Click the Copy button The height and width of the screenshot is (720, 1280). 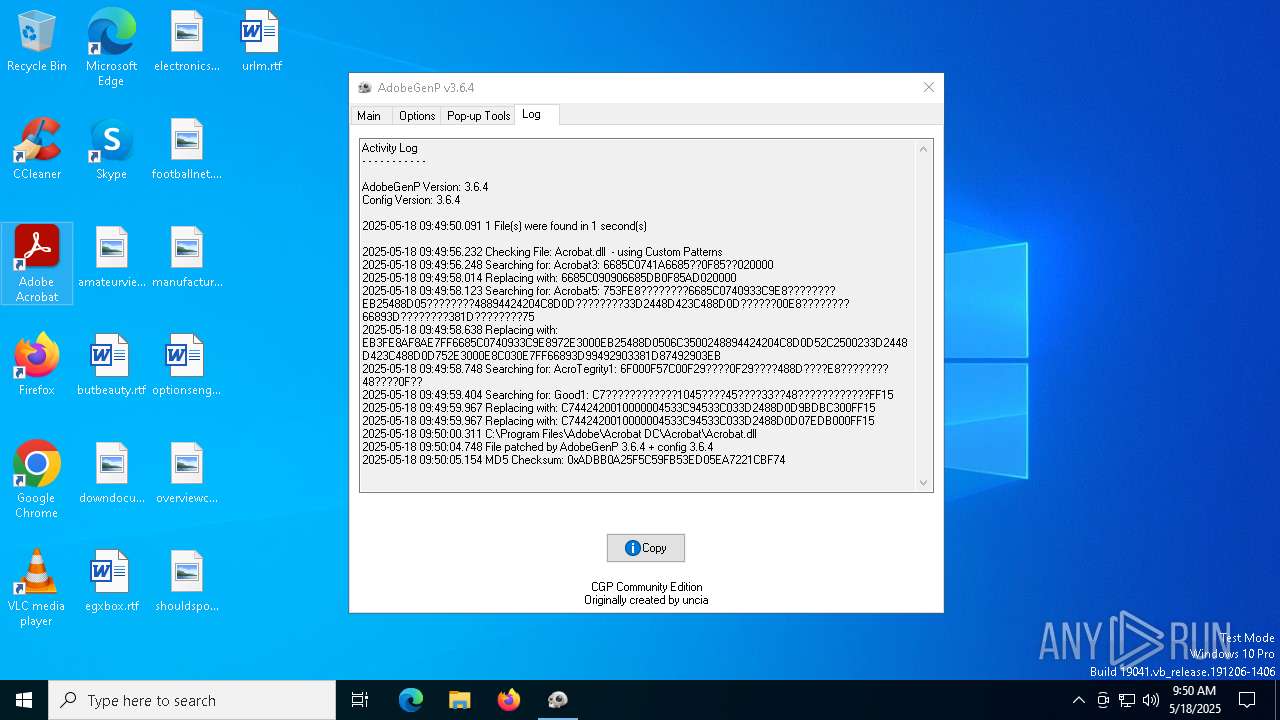[x=646, y=548]
